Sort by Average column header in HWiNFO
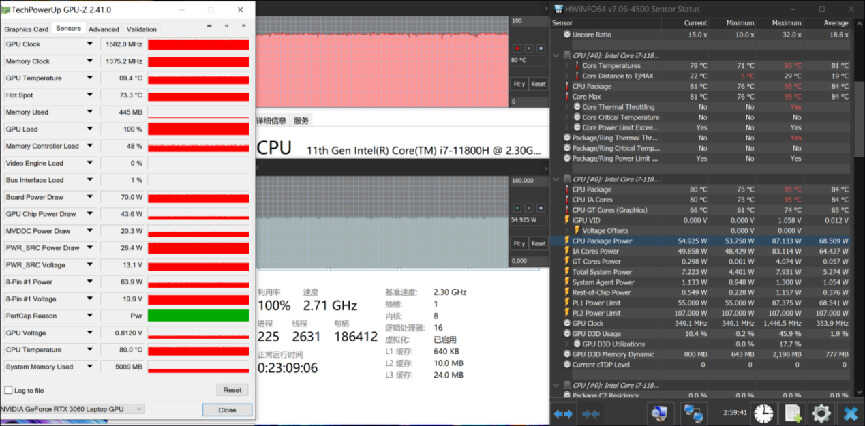Screen dimensions: 865x426 (836, 23)
